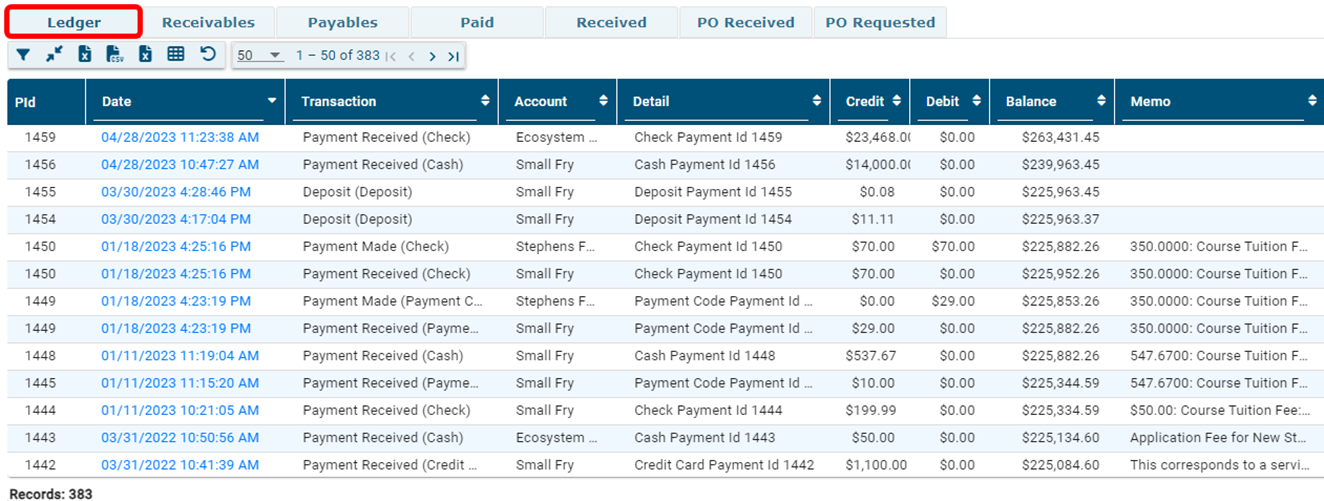Switch to the Receivables tab
The image size is (1324, 501).
[208, 22]
